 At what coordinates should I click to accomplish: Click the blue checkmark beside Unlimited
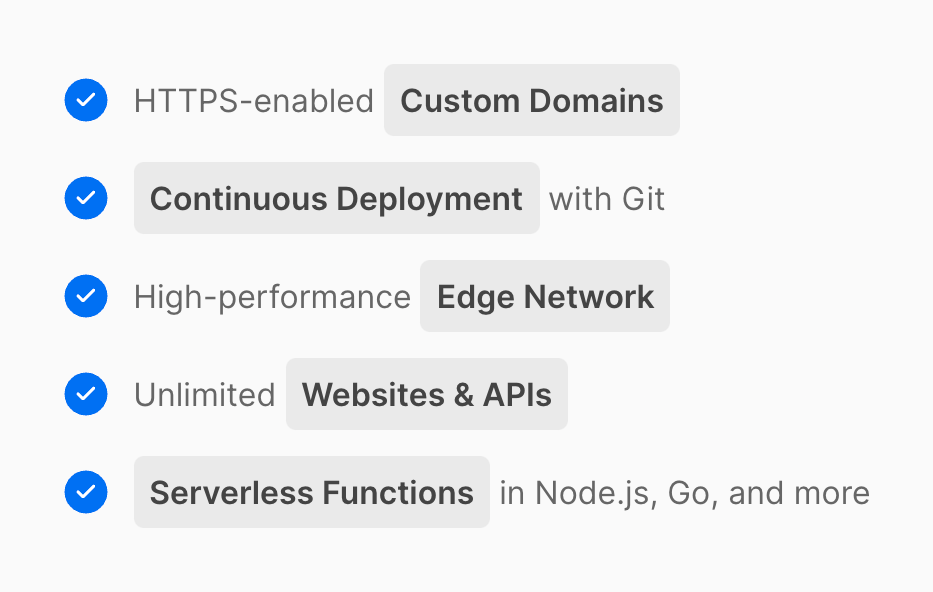[x=86, y=394]
